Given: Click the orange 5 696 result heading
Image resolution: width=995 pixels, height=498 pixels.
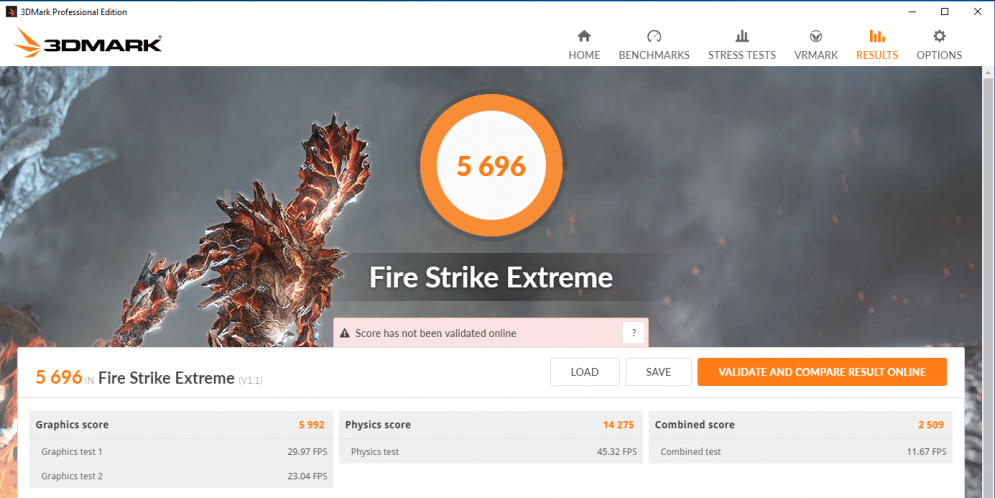Looking at the screenshot, I should pyautogui.click(x=59, y=377).
